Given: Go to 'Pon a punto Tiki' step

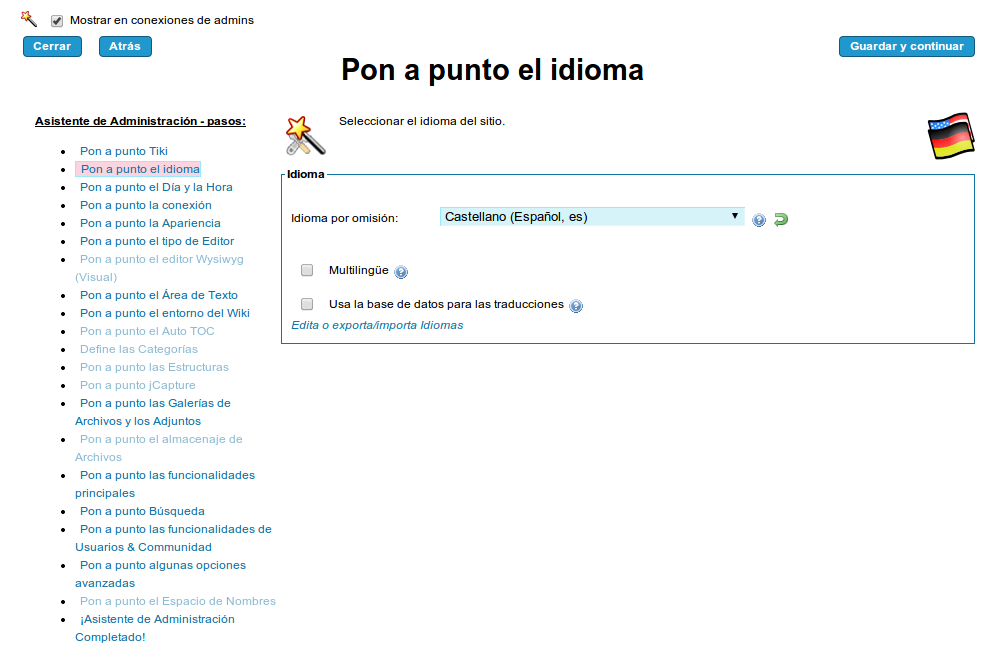Looking at the screenshot, I should point(124,151).
